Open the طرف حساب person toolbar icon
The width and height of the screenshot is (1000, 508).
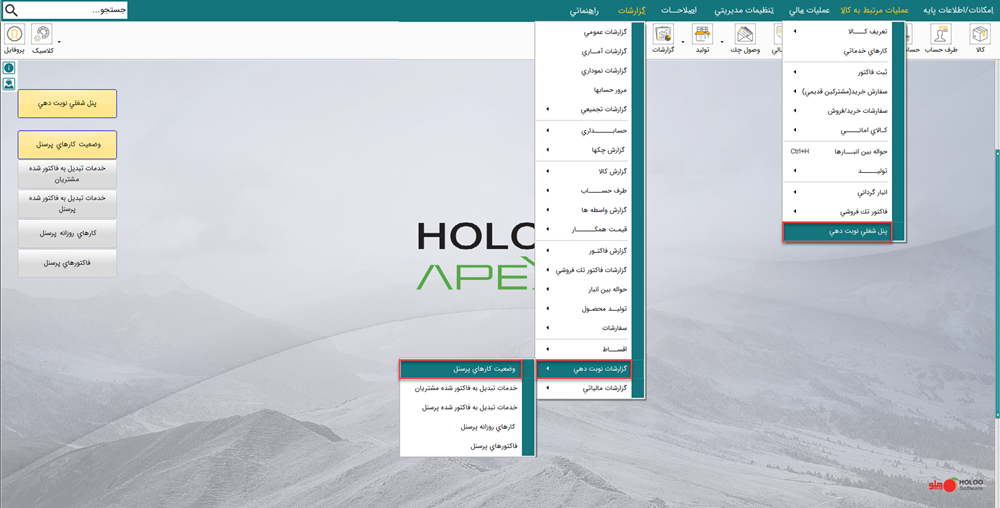tap(942, 38)
